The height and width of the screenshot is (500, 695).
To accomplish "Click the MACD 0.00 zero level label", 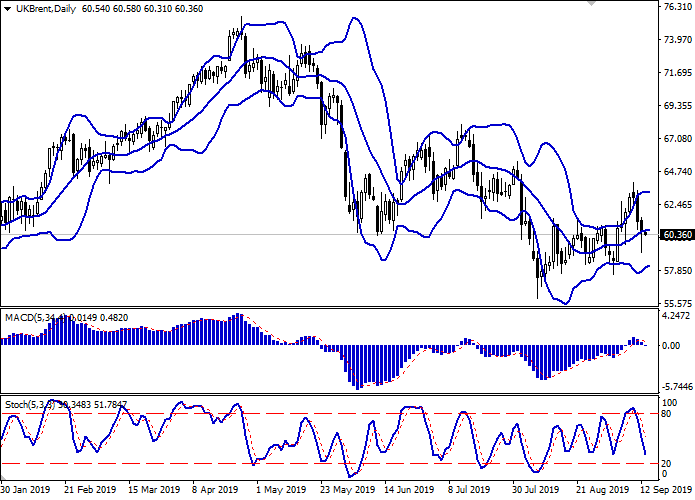I will [673, 345].
